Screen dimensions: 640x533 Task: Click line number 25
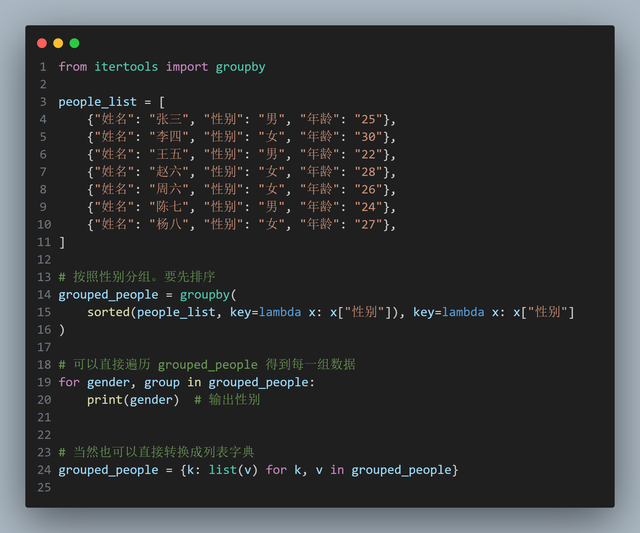[44, 488]
